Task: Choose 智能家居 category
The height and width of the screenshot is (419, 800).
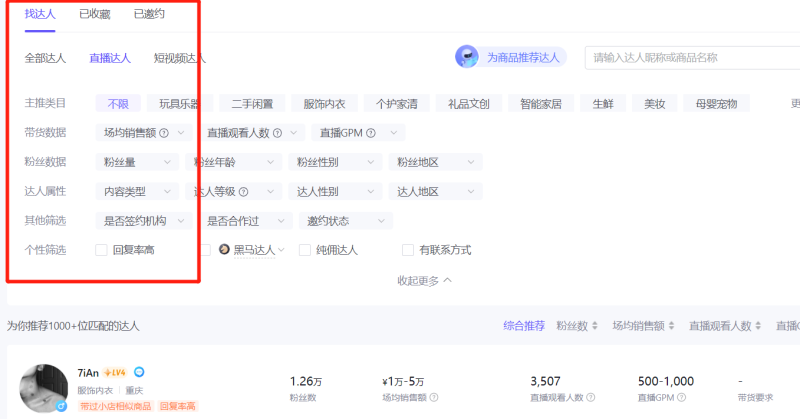Action: click(x=541, y=104)
